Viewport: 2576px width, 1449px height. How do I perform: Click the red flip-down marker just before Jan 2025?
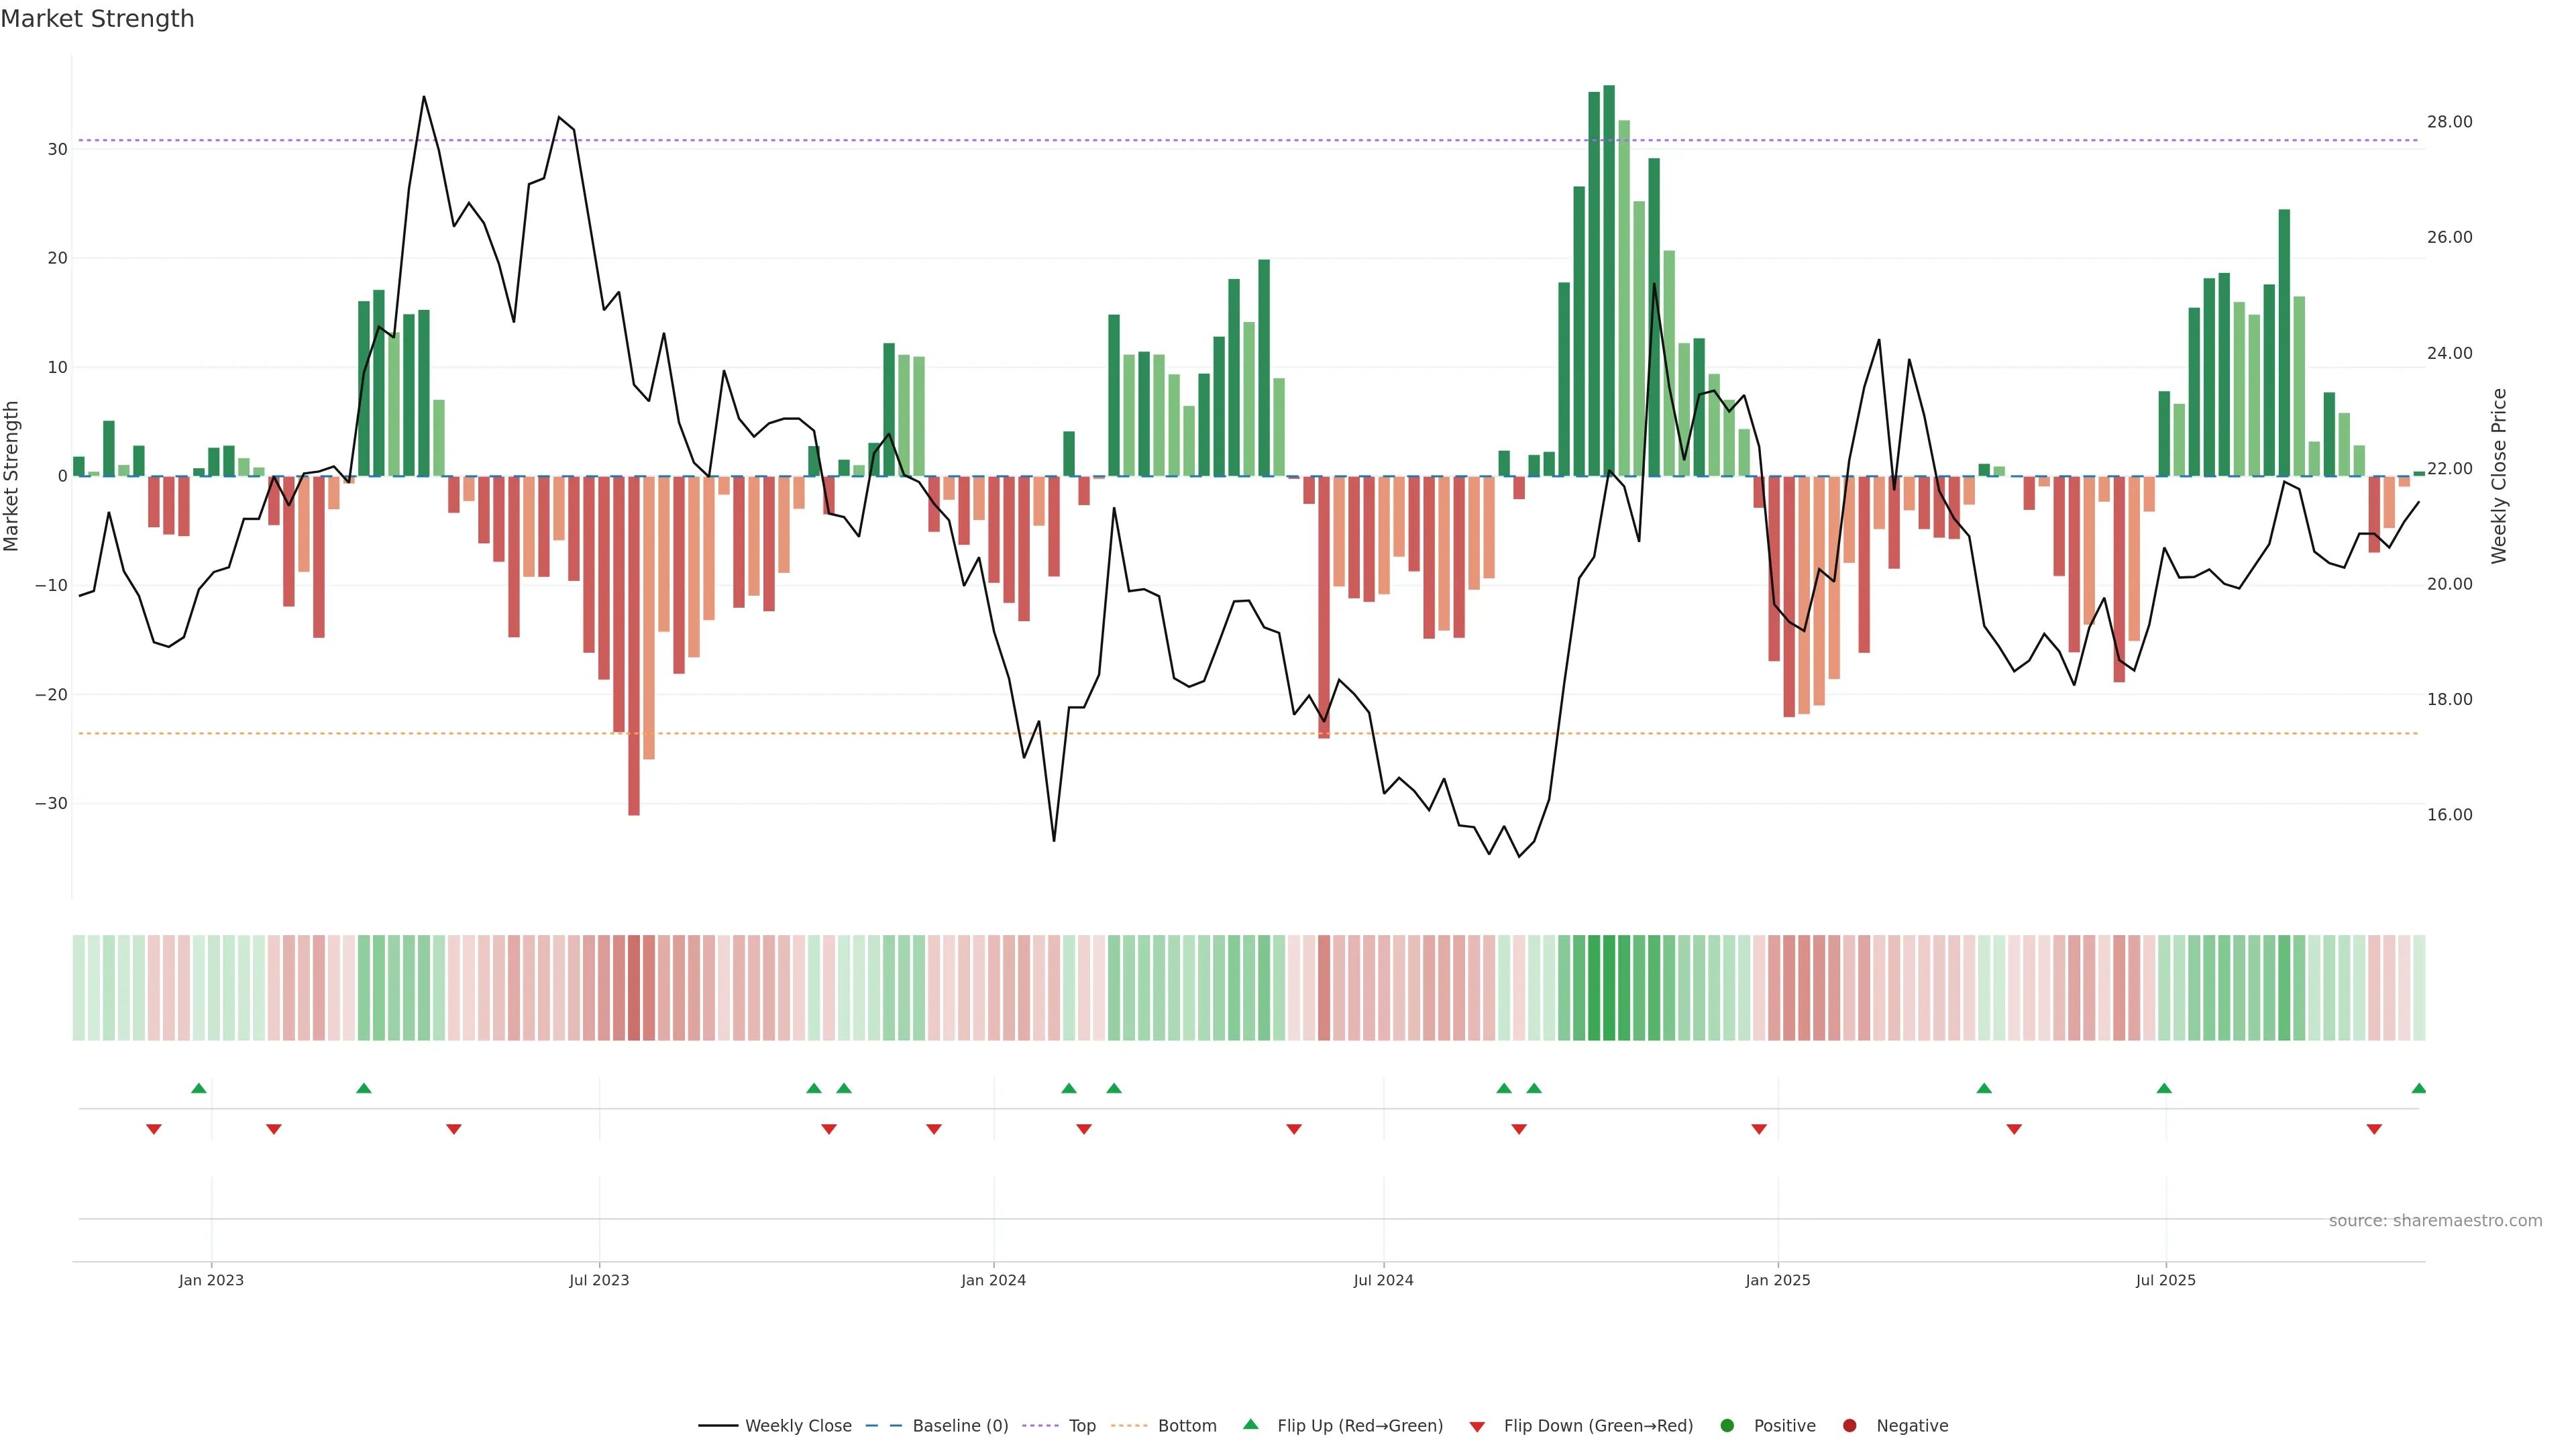point(1759,1129)
